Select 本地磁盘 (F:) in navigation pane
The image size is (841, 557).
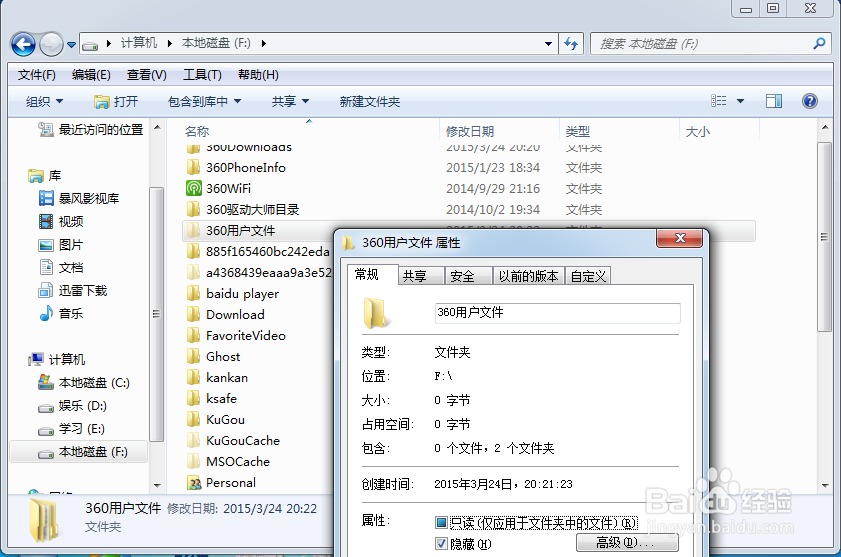click(x=79, y=452)
